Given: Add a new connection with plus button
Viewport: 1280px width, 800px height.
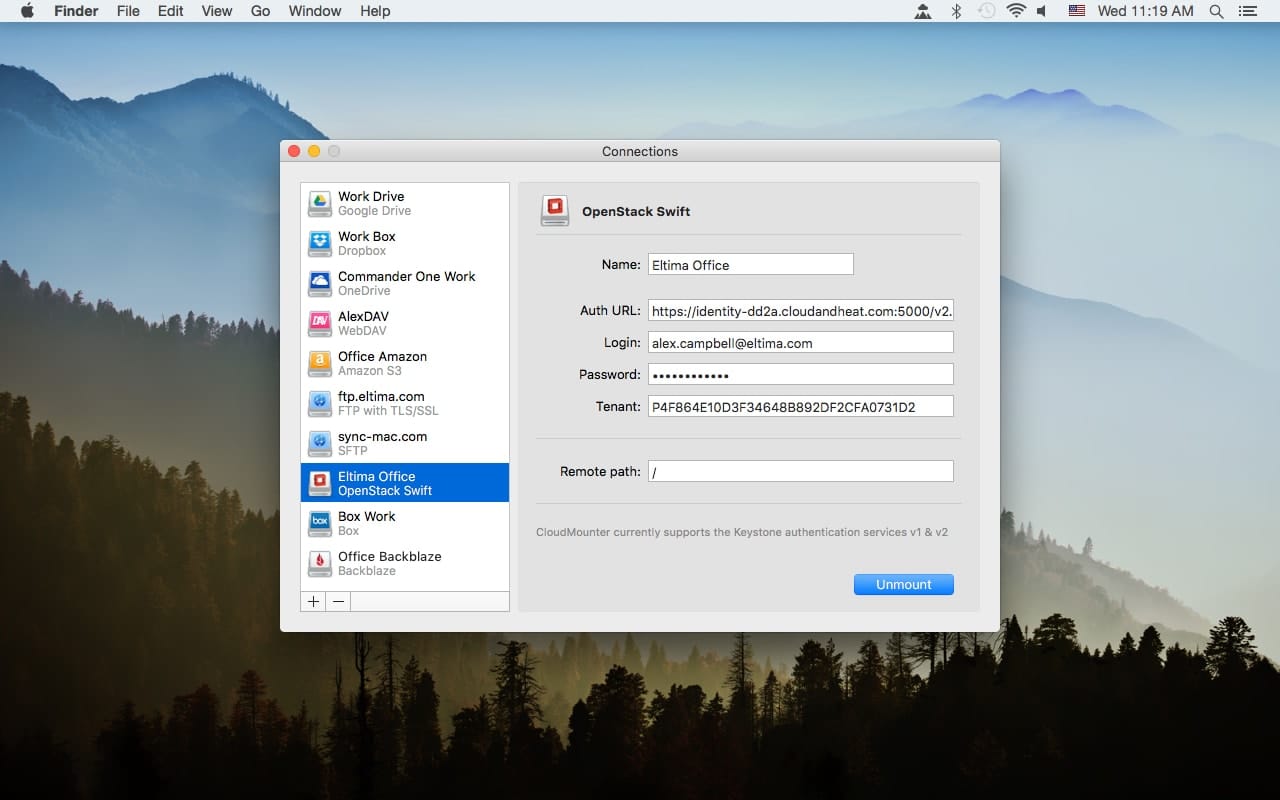Looking at the screenshot, I should tap(313, 601).
